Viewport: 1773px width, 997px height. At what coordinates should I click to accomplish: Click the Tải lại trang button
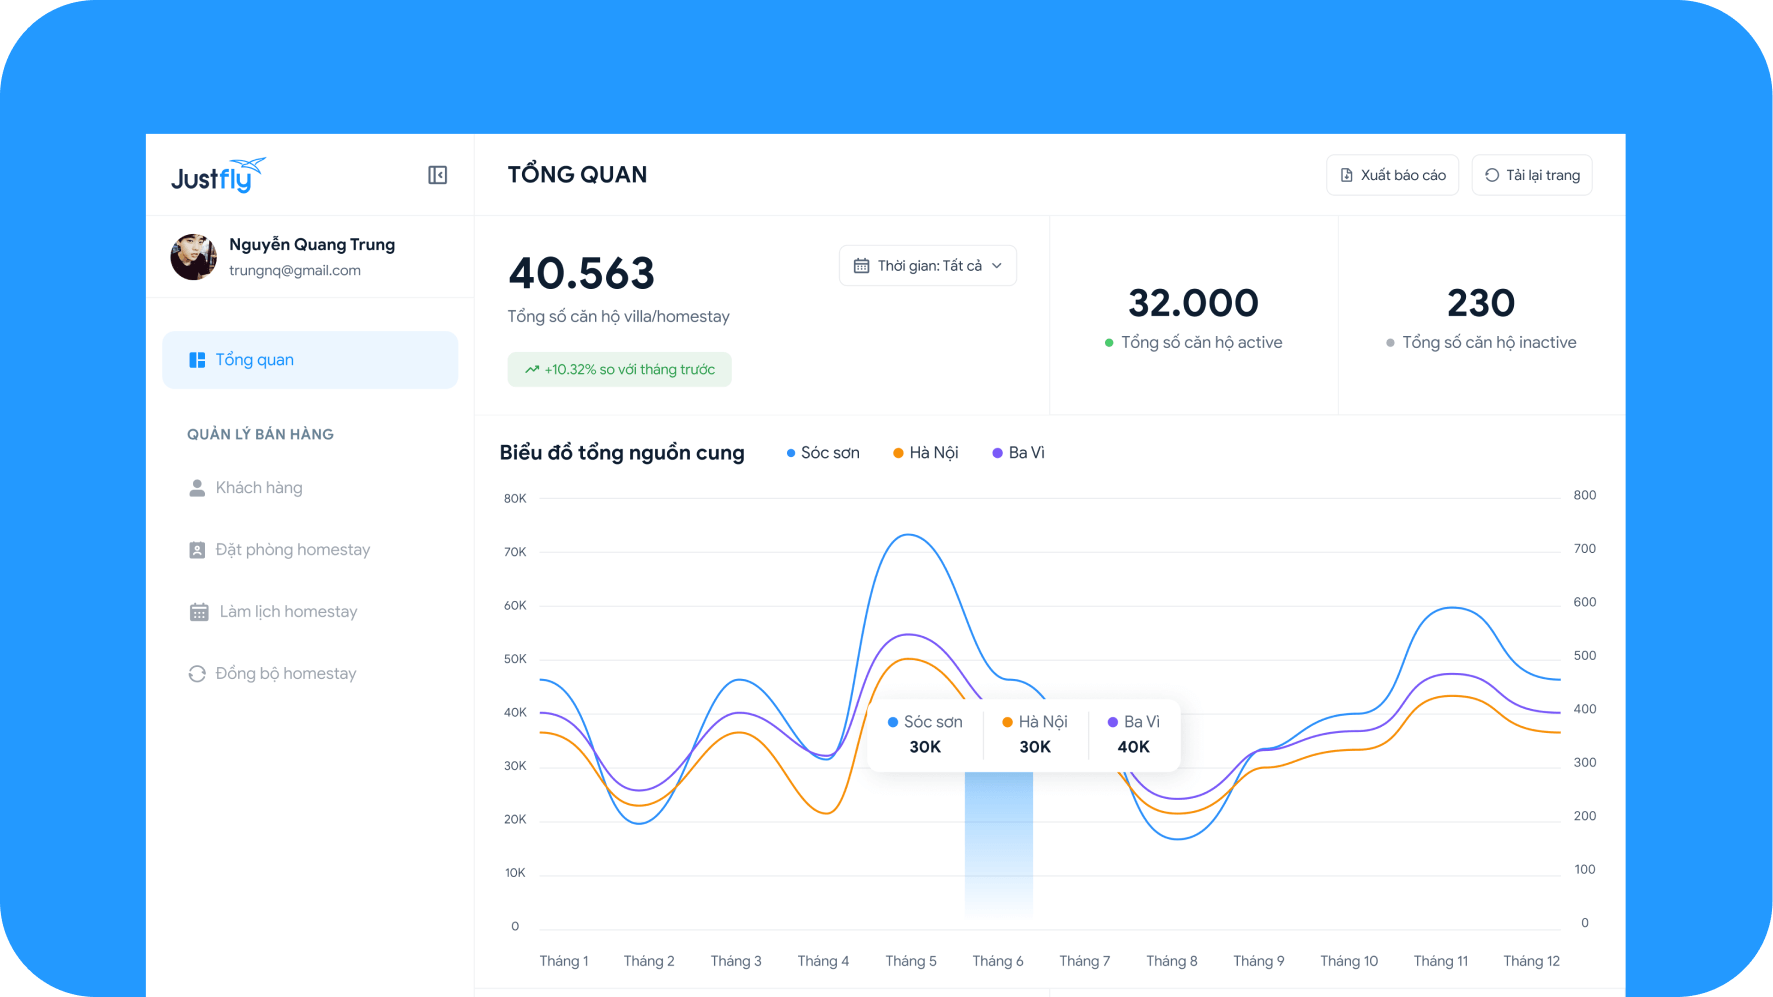(x=1532, y=175)
